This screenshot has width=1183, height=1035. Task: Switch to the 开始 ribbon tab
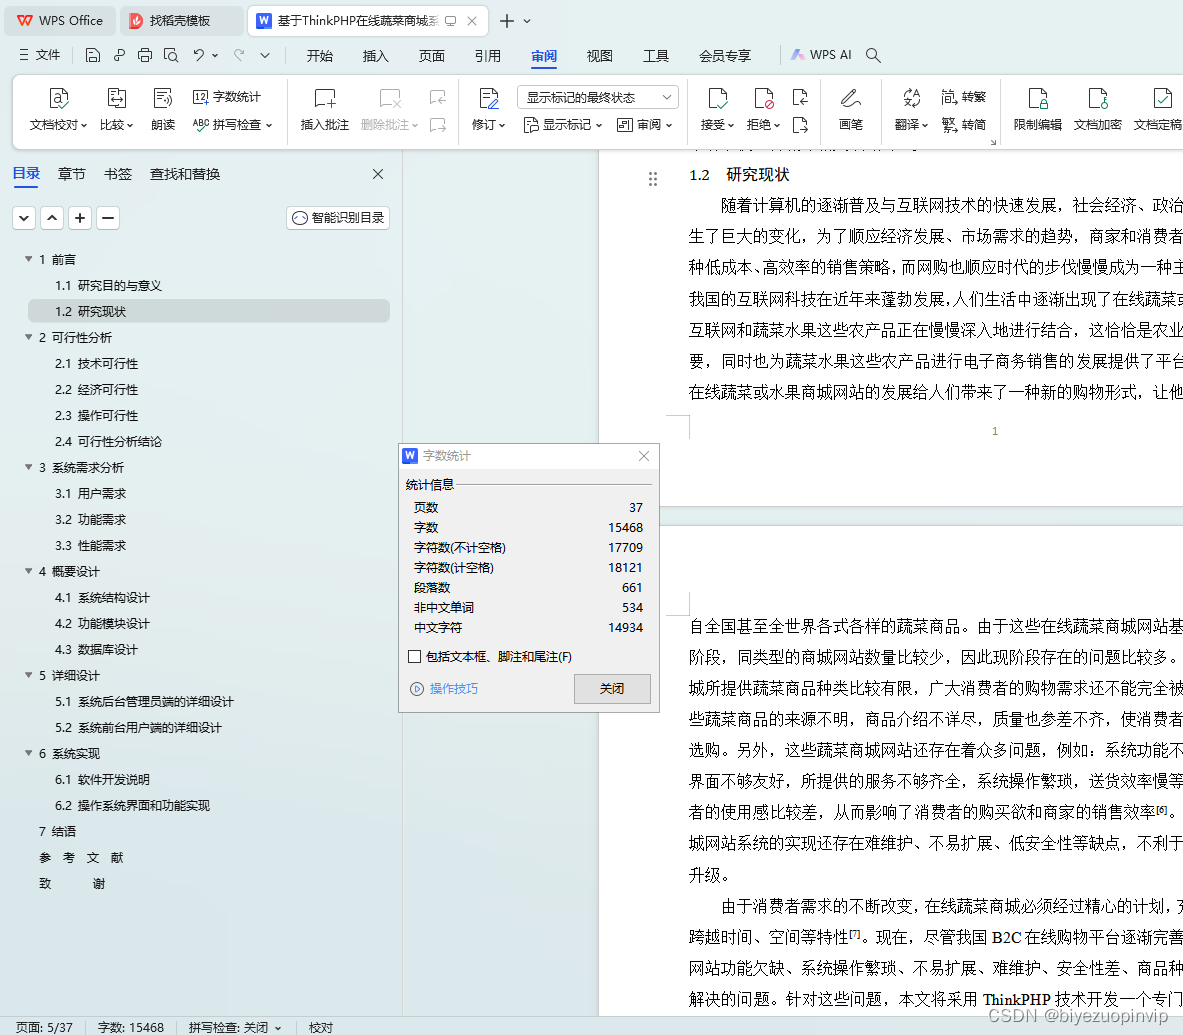tap(320, 56)
